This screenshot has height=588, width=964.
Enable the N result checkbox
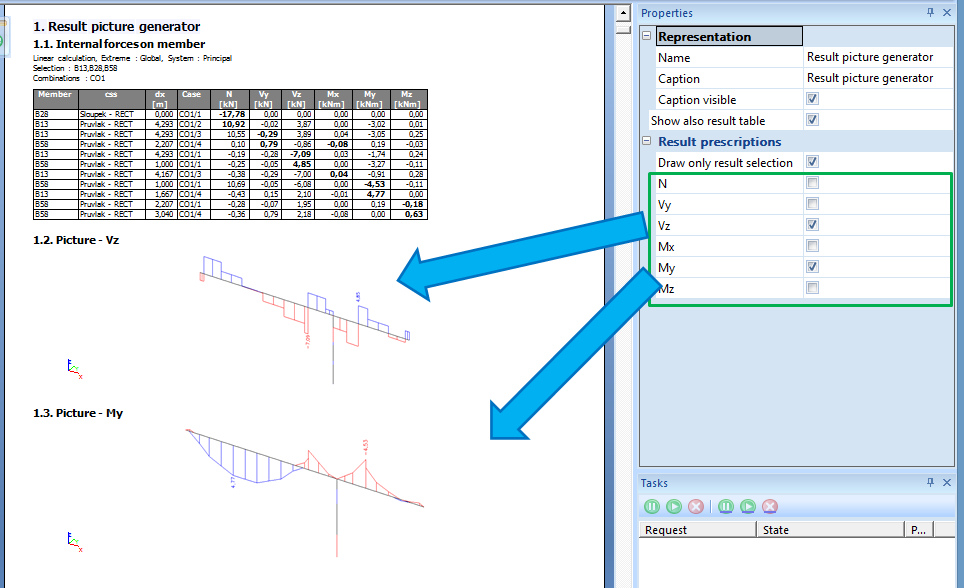coord(813,183)
